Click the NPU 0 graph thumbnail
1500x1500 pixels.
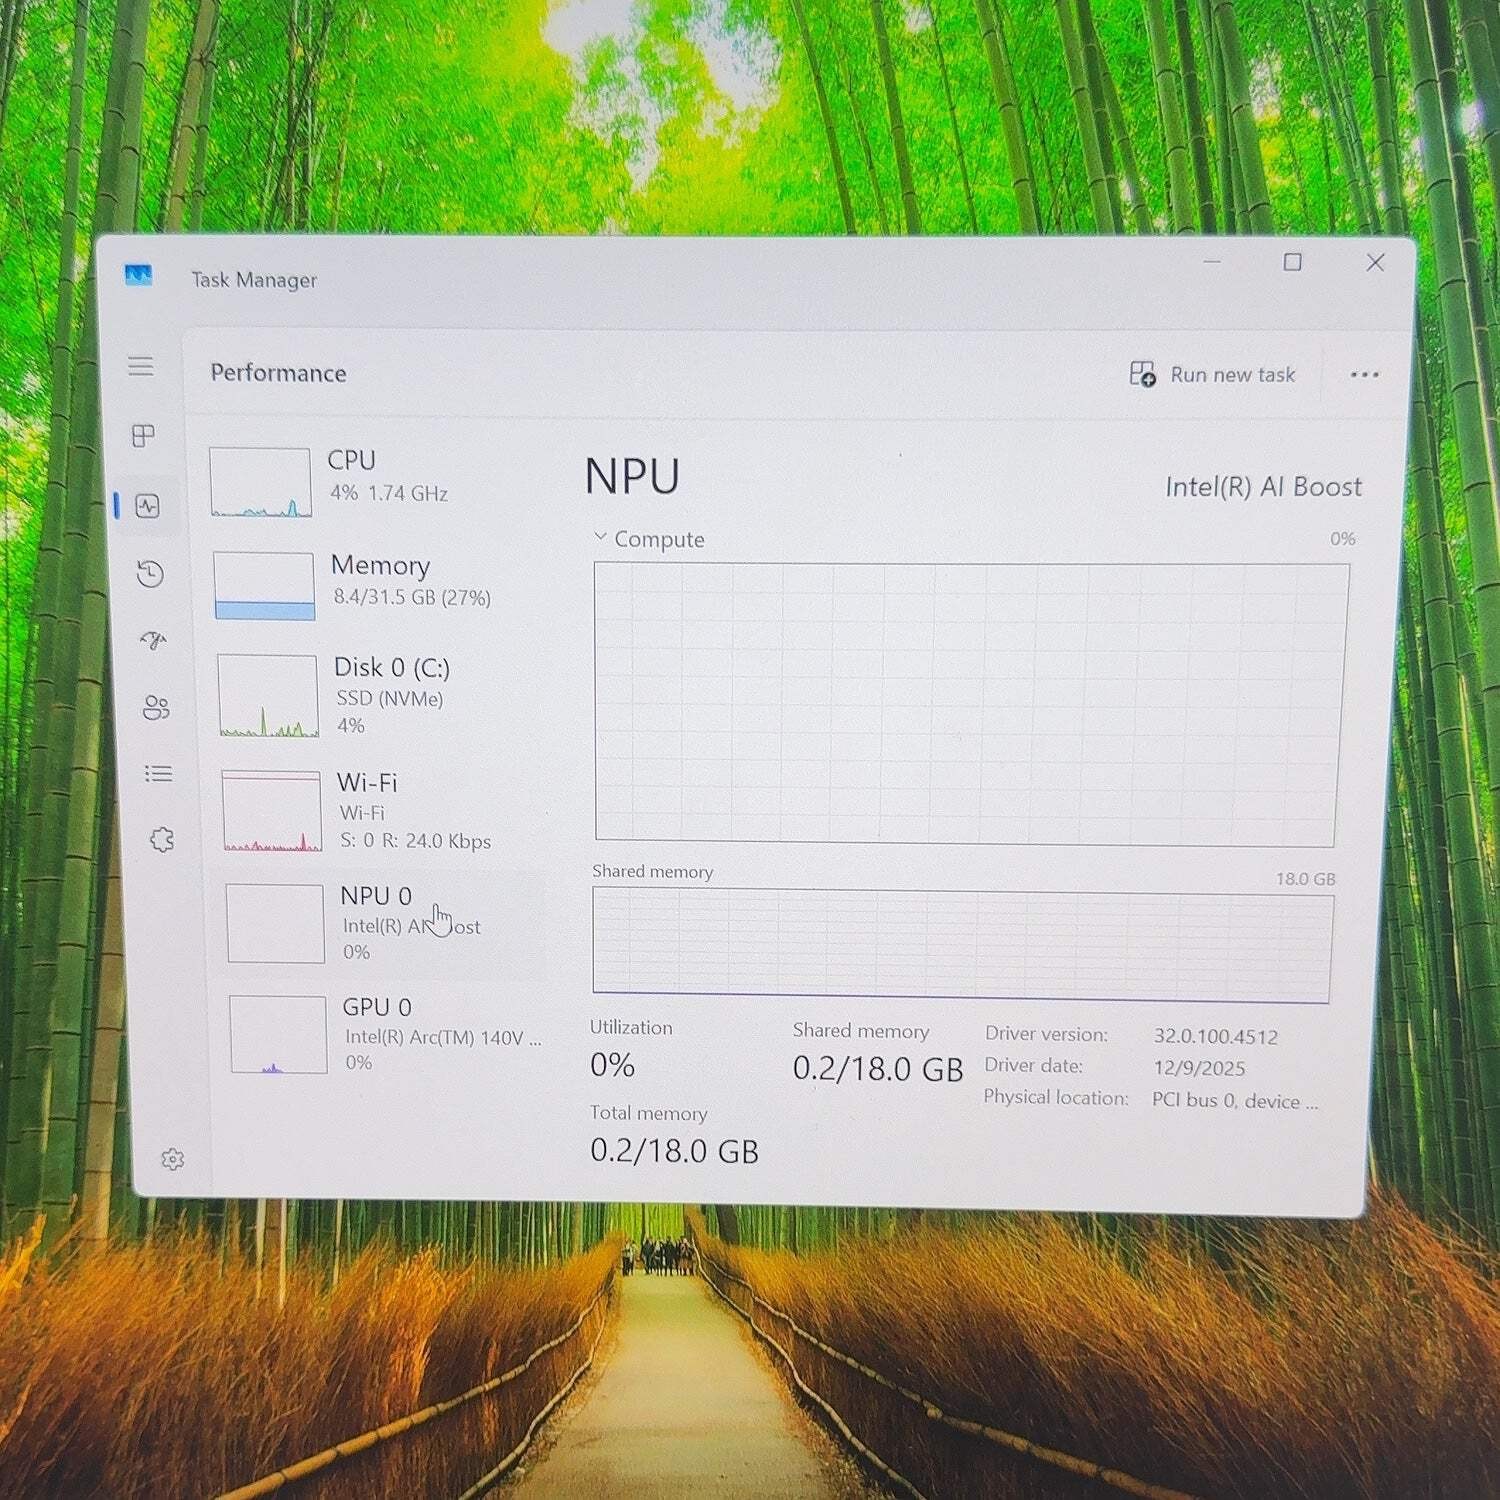point(276,923)
